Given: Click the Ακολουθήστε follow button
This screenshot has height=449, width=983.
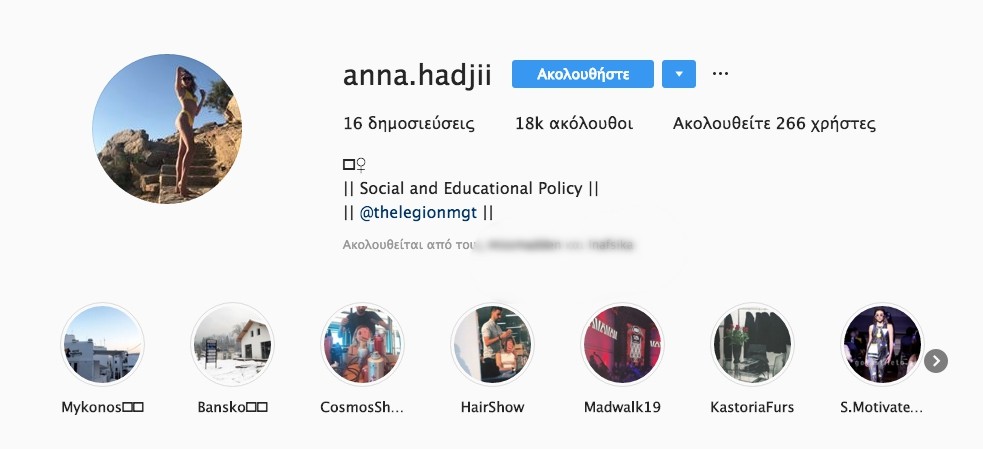Looking at the screenshot, I should tap(582, 74).
